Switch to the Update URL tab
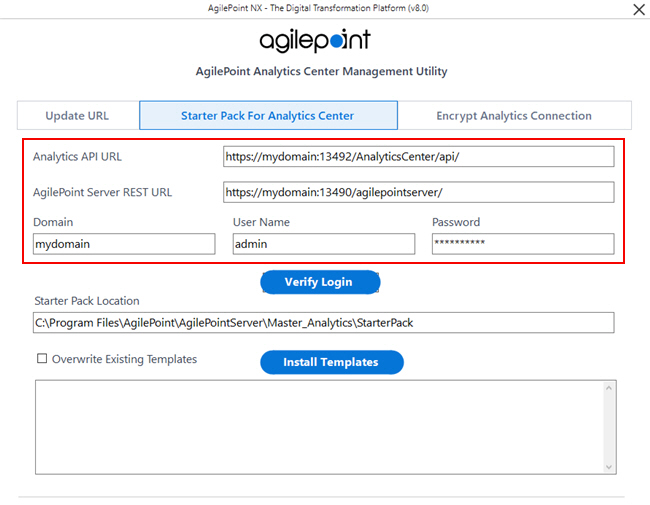This screenshot has width=650, height=505. (78, 115)
